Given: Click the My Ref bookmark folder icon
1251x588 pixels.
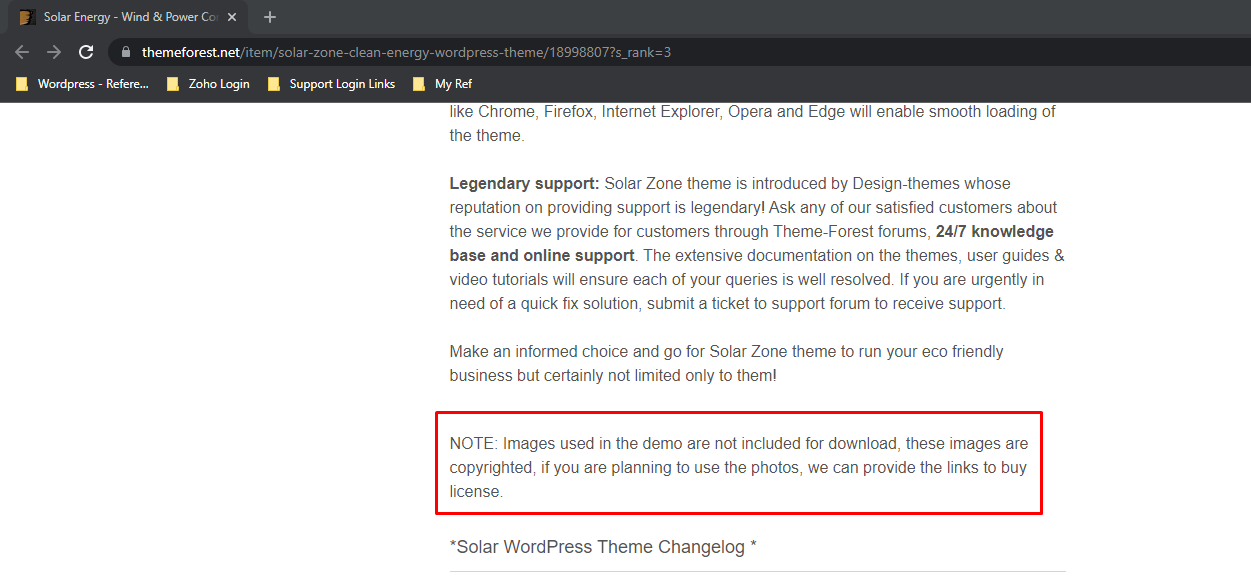Looking at the screenshot, I should (419, 84).
